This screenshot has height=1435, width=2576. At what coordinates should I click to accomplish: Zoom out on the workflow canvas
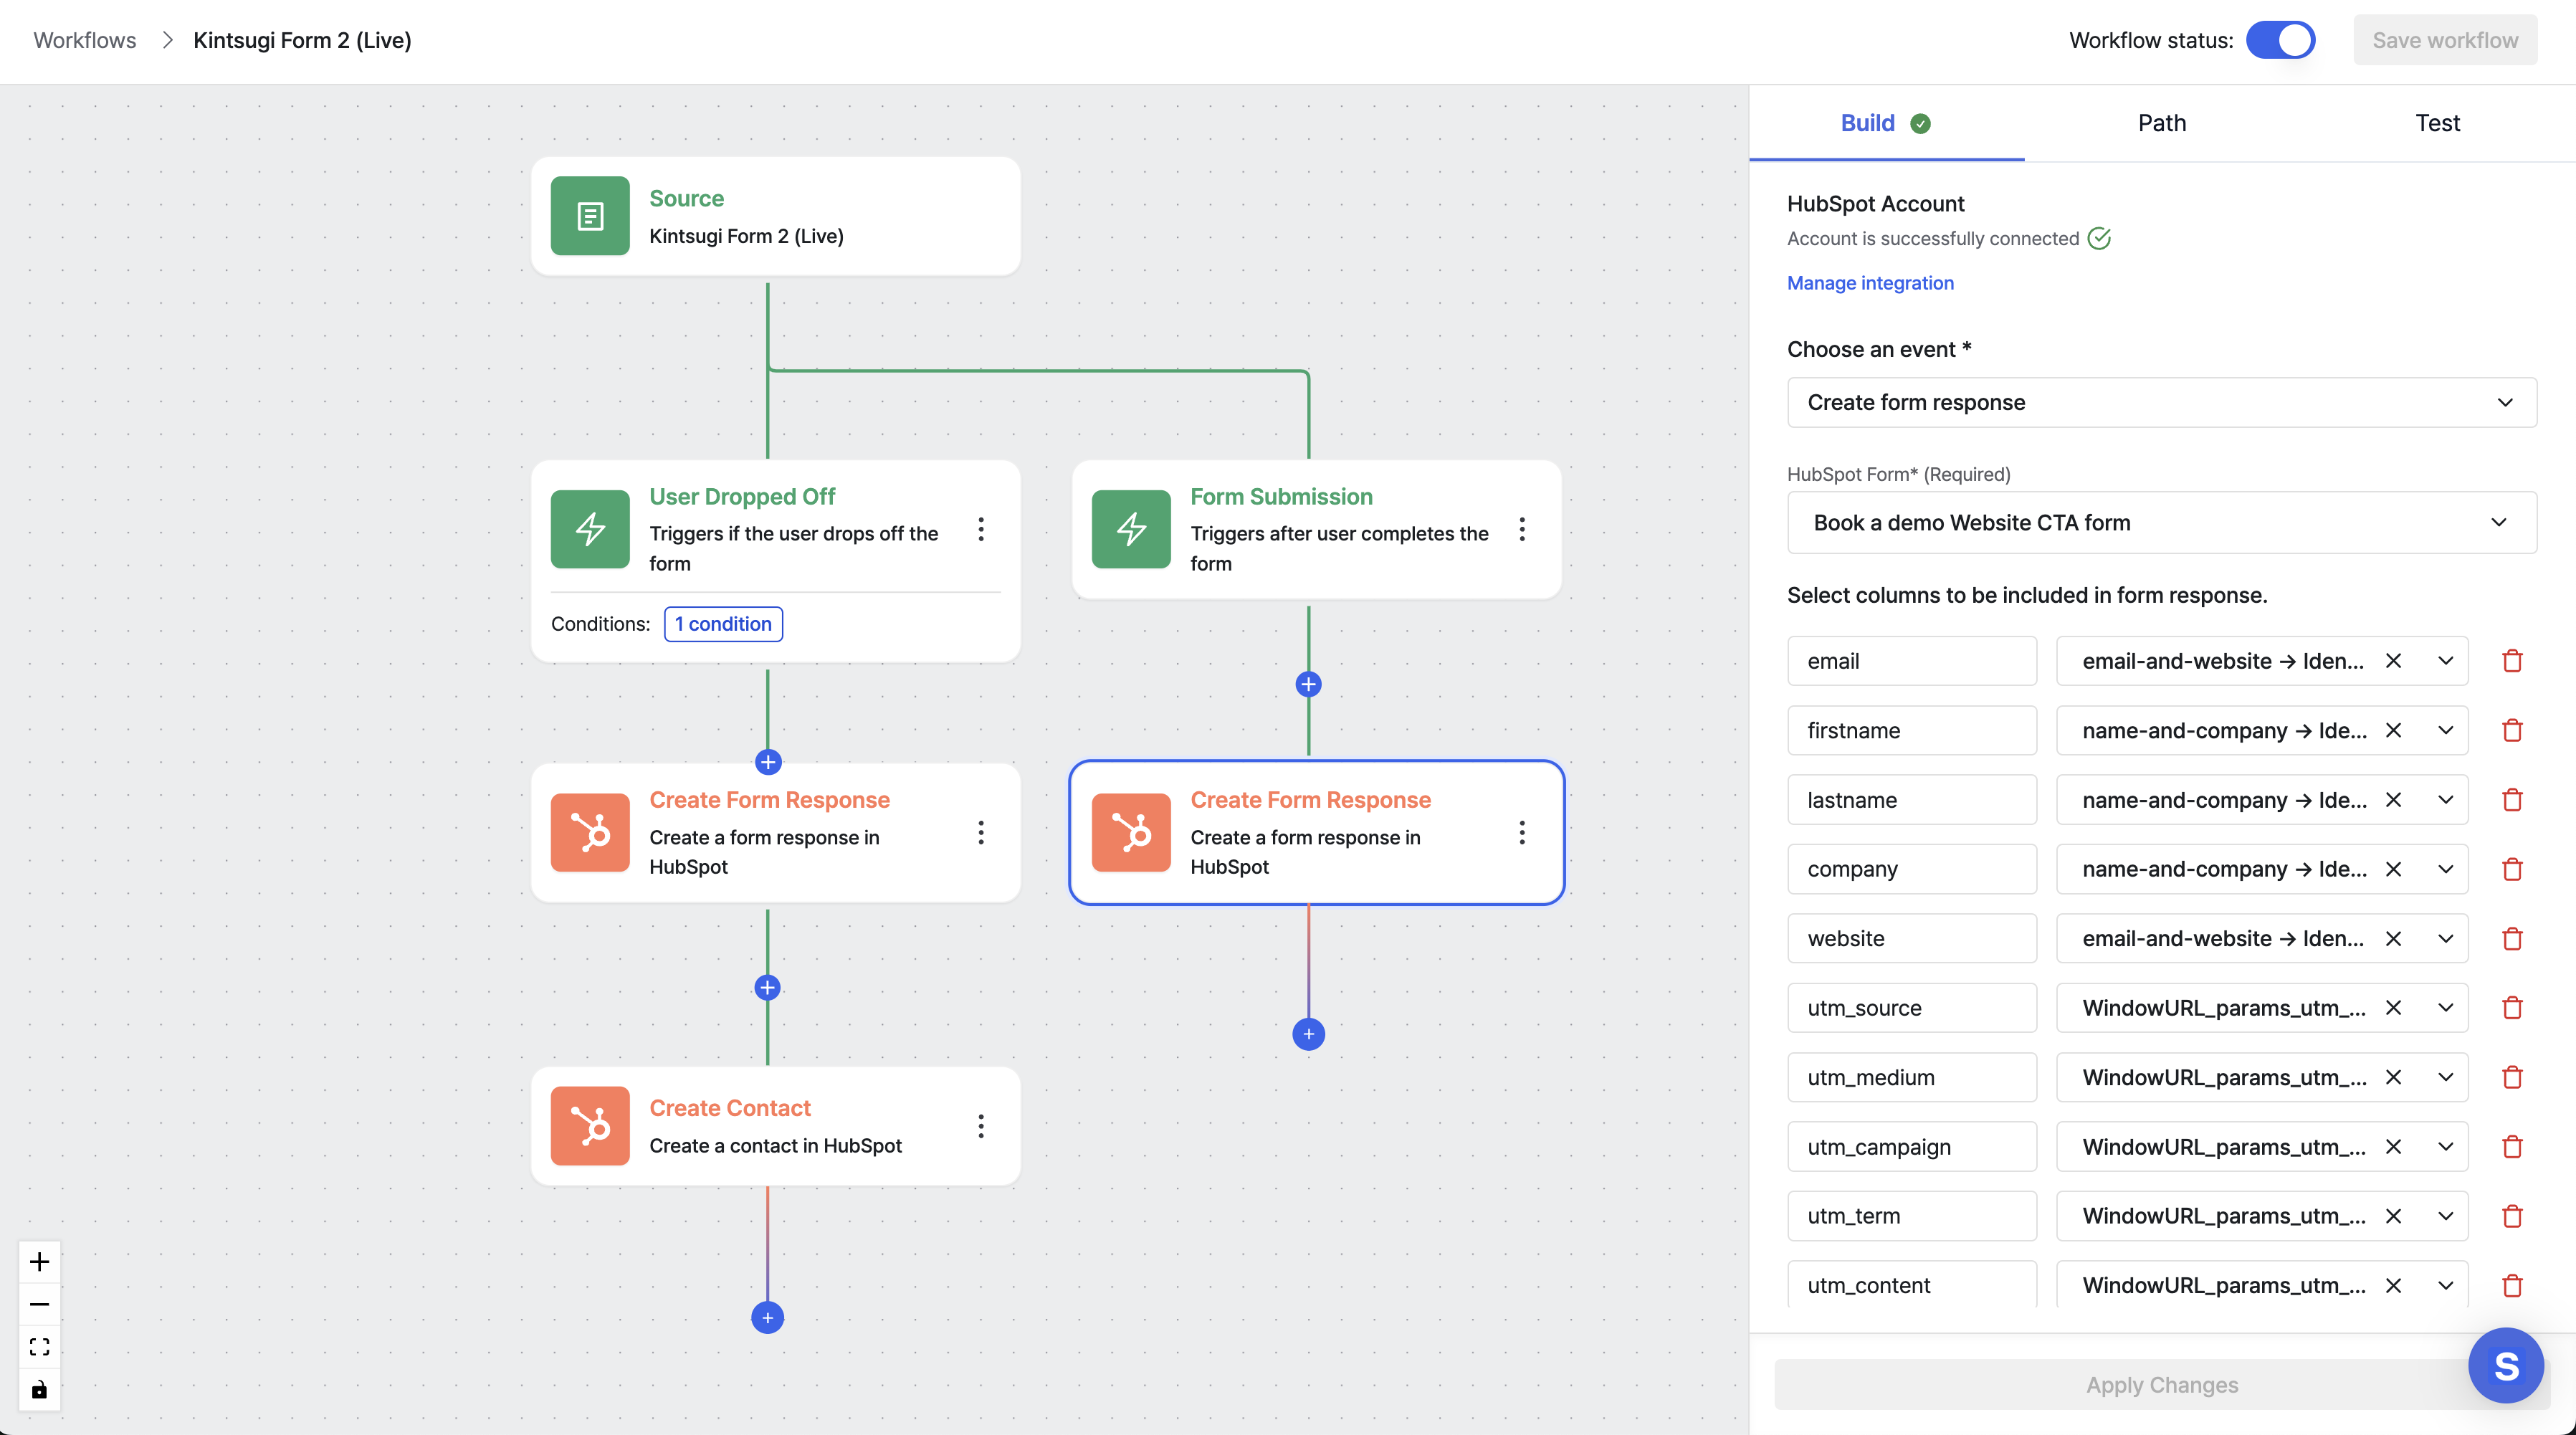pos(39,1304)
